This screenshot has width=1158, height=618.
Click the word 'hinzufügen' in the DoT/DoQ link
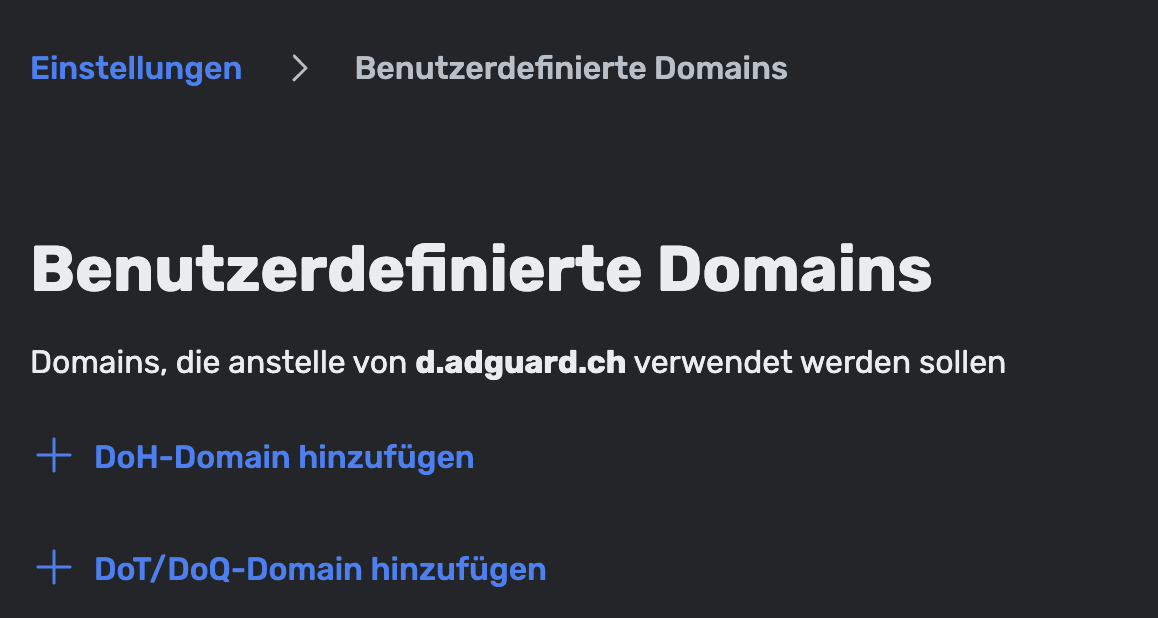[x=459, y=569]
